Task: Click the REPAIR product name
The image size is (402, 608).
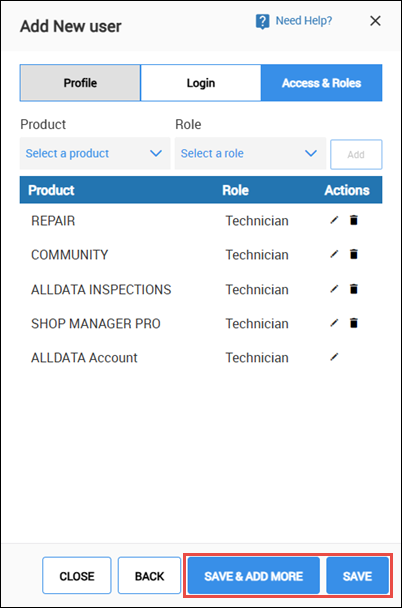Action: point(53,221)
